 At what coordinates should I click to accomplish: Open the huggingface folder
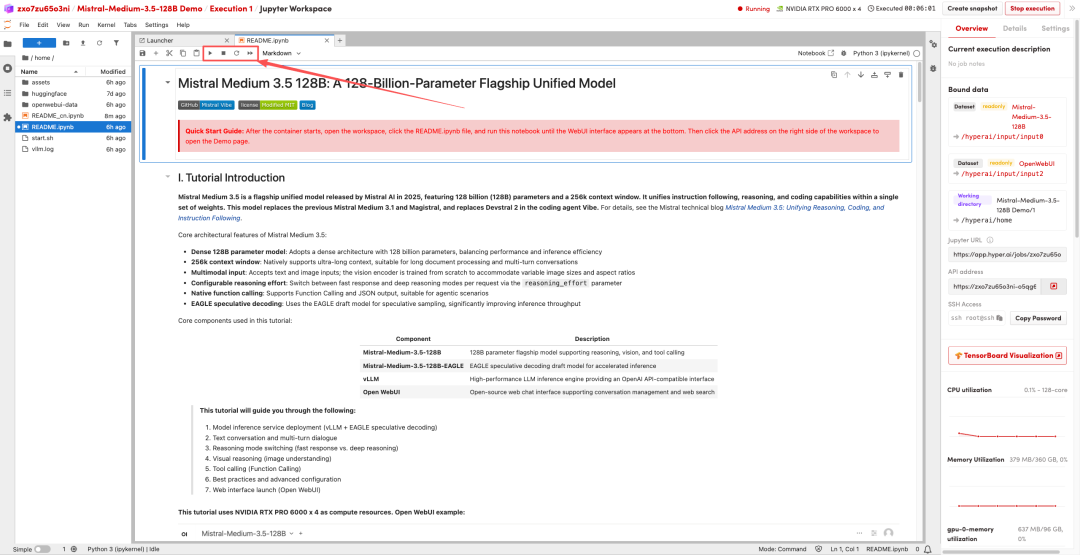pos(73,93)
